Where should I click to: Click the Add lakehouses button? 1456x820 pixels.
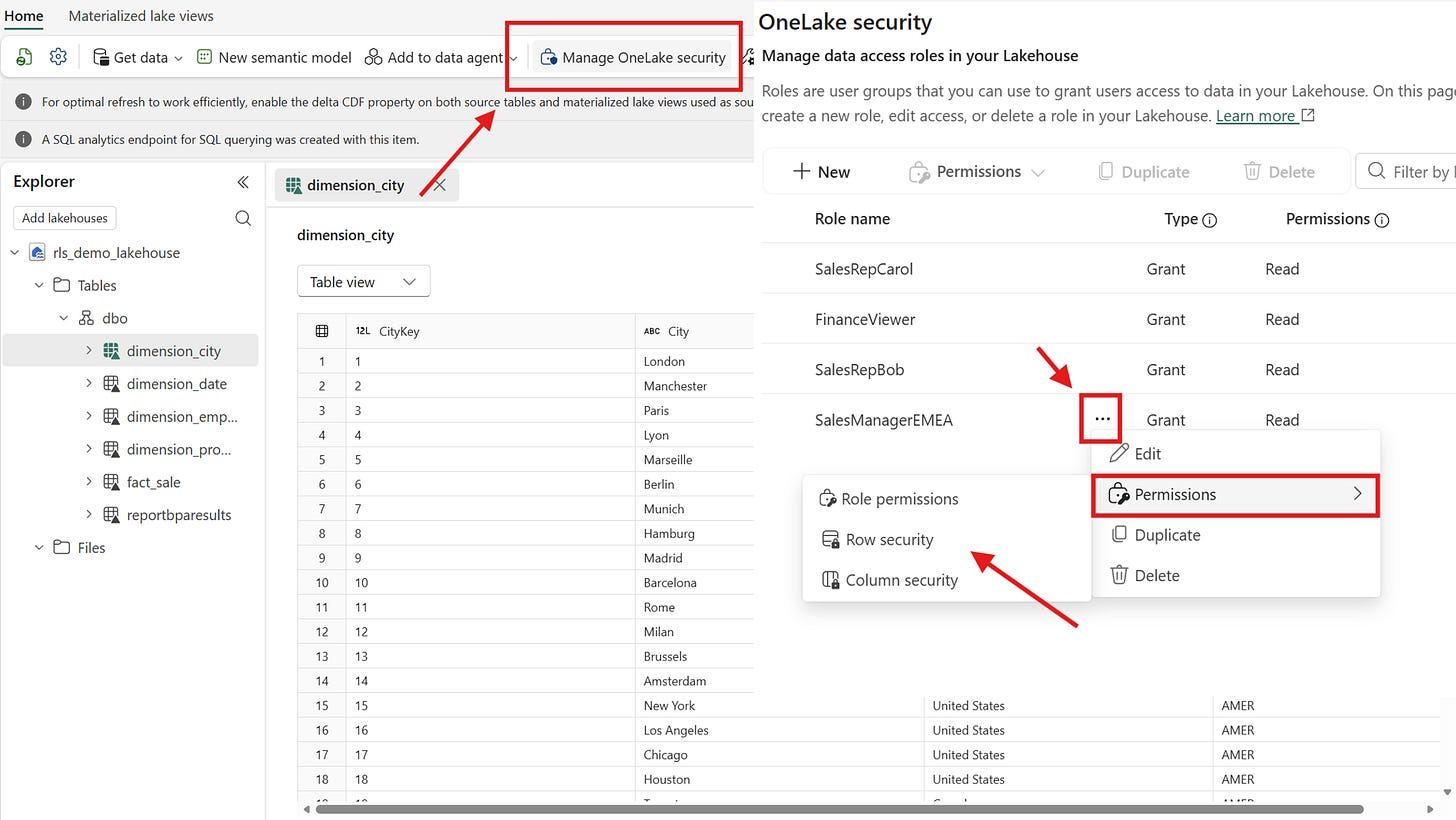tap(65, 218)
